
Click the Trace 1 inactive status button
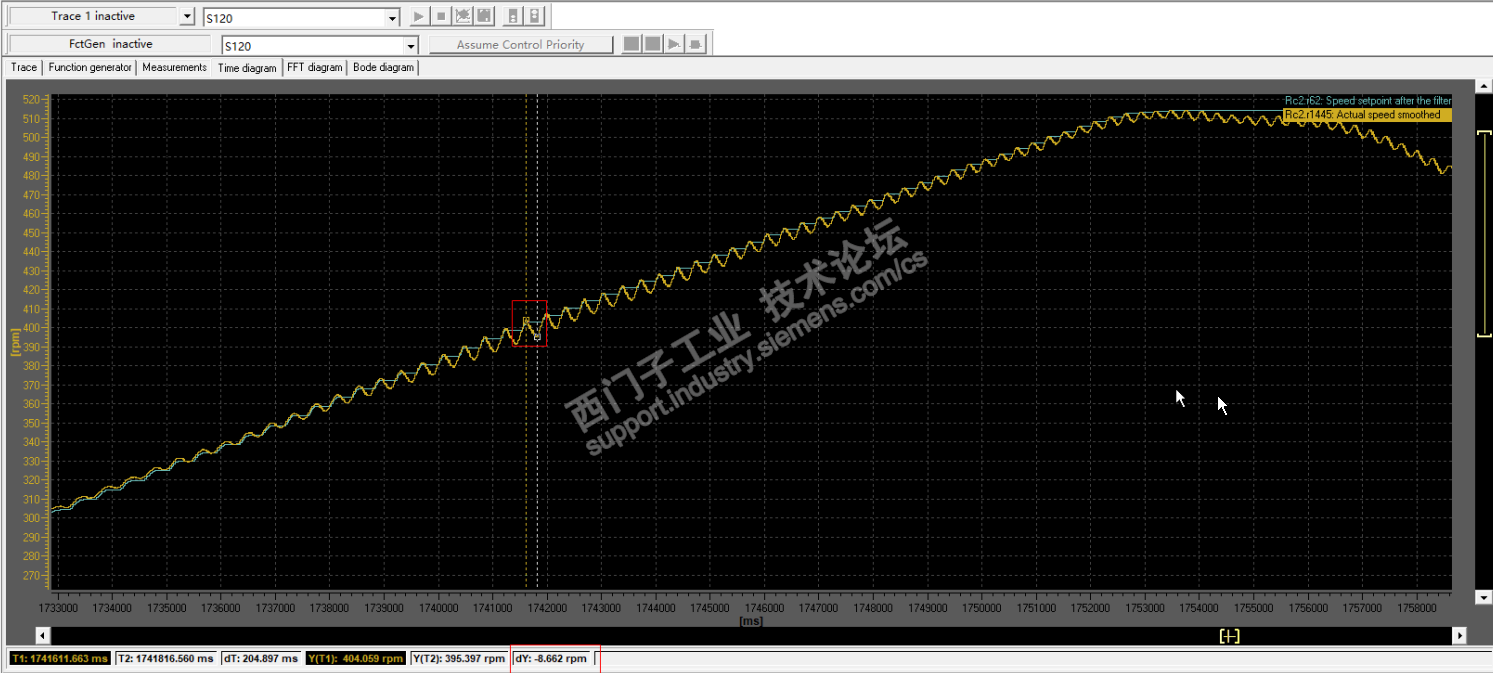click(93, 16)
